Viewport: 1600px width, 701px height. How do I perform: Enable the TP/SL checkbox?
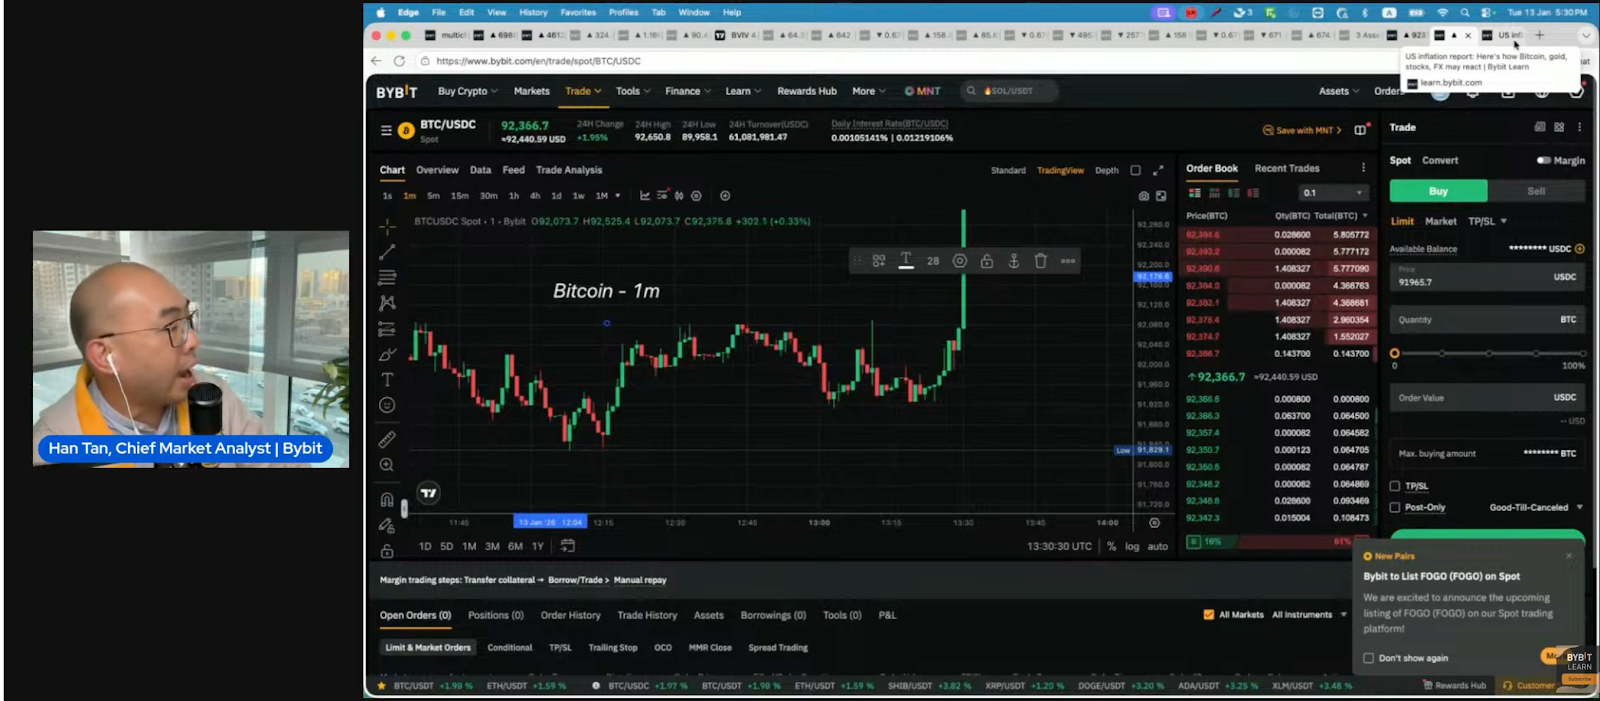click(x=1395, y=486)
